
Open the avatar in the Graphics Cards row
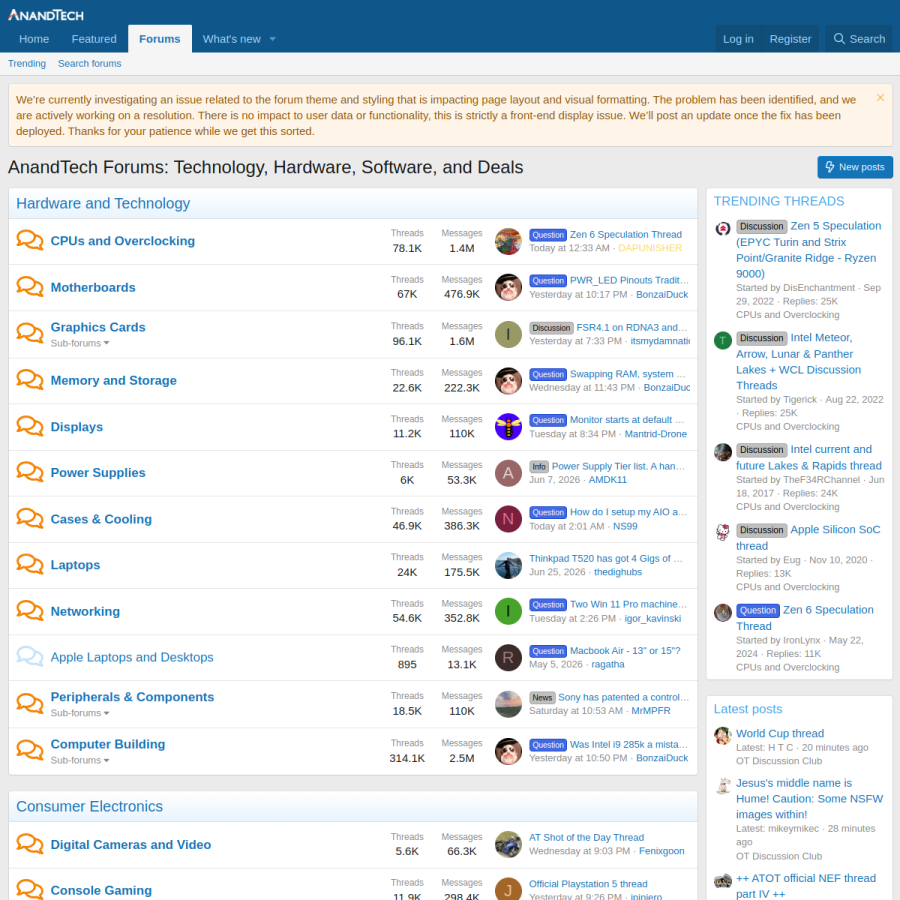(x=508, y=334)
